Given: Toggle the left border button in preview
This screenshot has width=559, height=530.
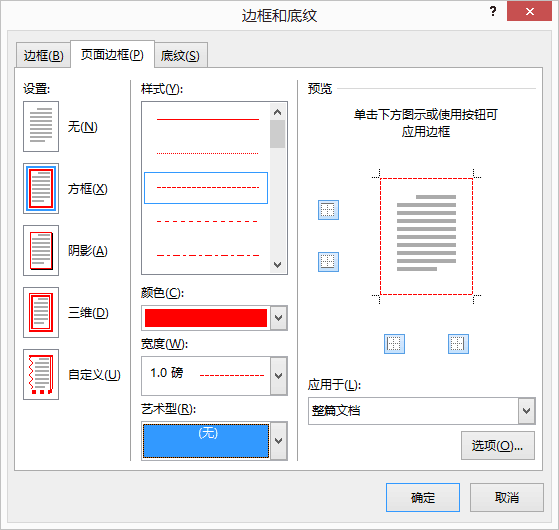Looking at the screenshot, I should tap(394, 344).
